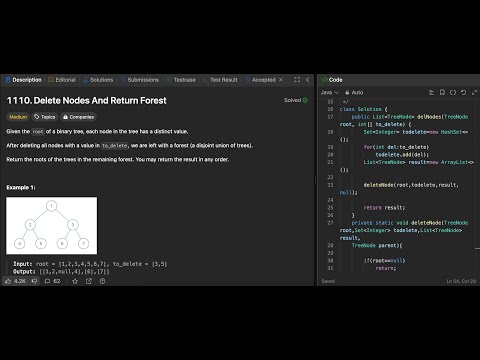Switch to the Testcase tab
Viewport: 480px width, 360px height.
pyautogui.click(x=181, y=80)
